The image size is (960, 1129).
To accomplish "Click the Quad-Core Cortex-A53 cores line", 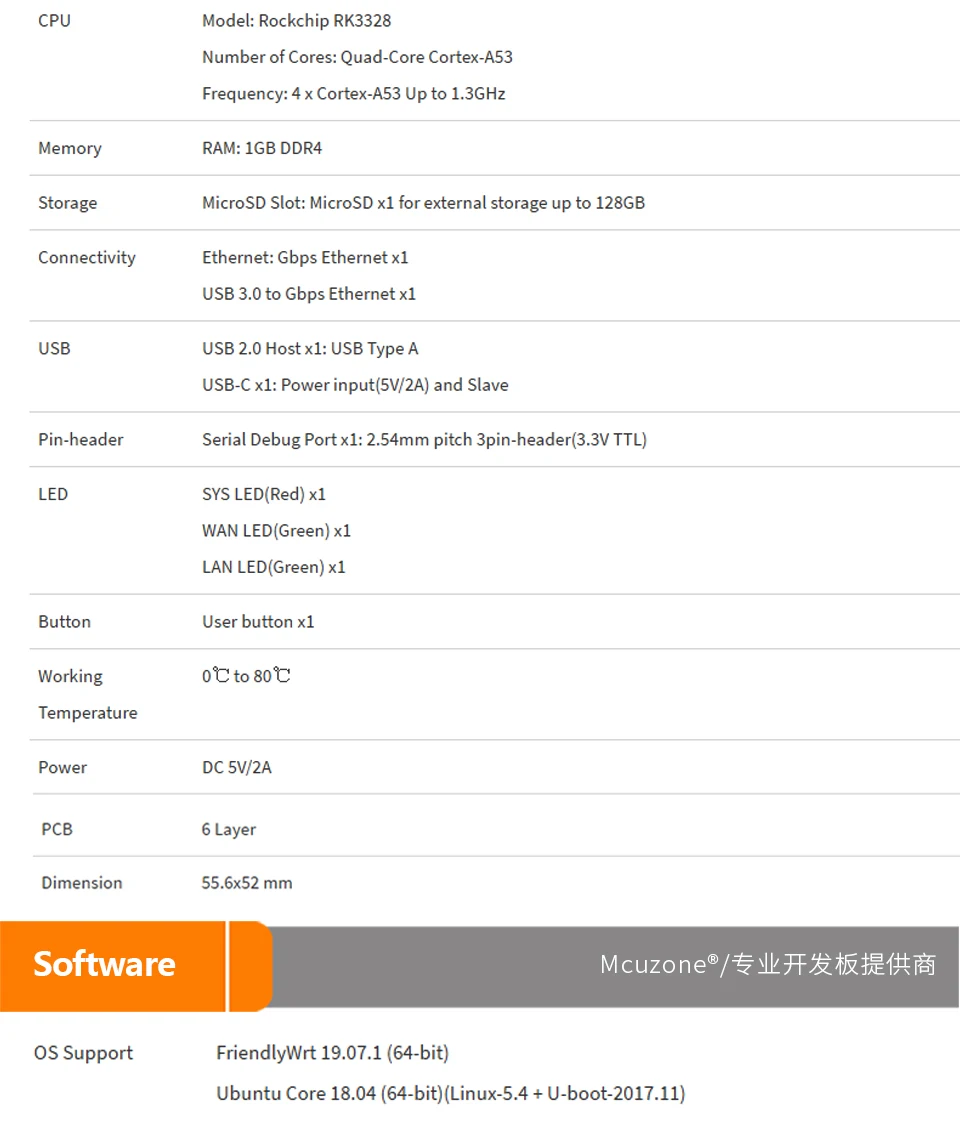I will tap(357, 57).
